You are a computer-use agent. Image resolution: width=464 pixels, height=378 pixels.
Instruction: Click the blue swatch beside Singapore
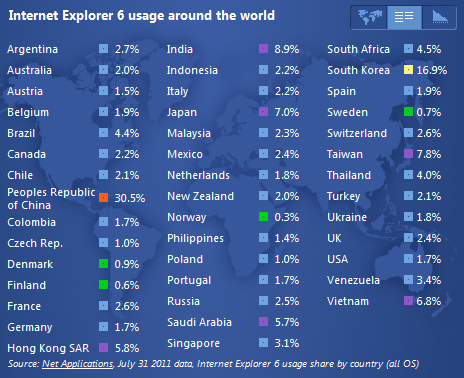point(263,343)
